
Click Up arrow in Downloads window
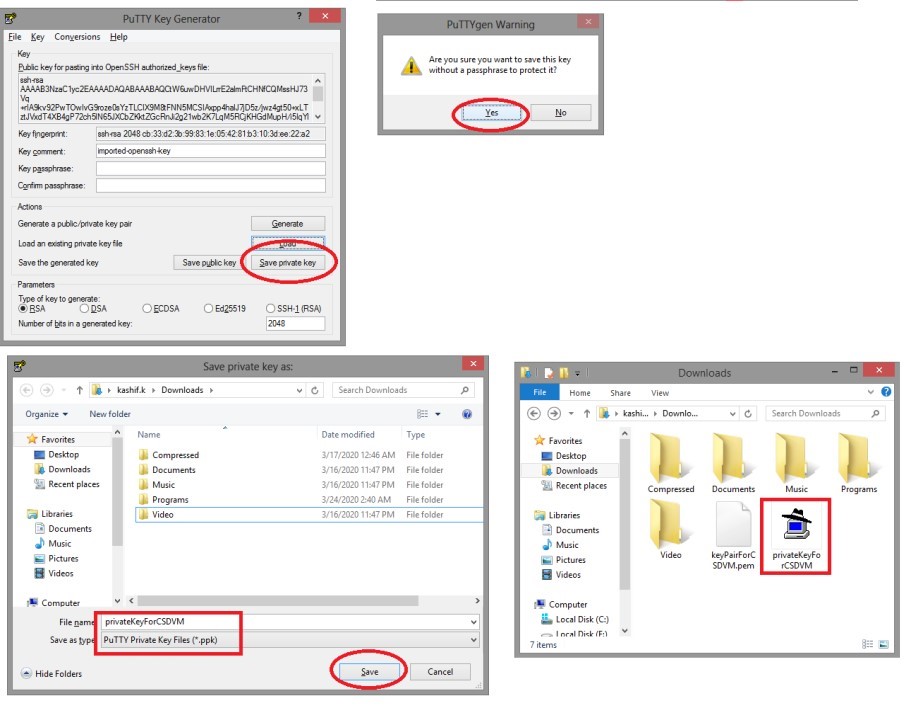(587, 414)
